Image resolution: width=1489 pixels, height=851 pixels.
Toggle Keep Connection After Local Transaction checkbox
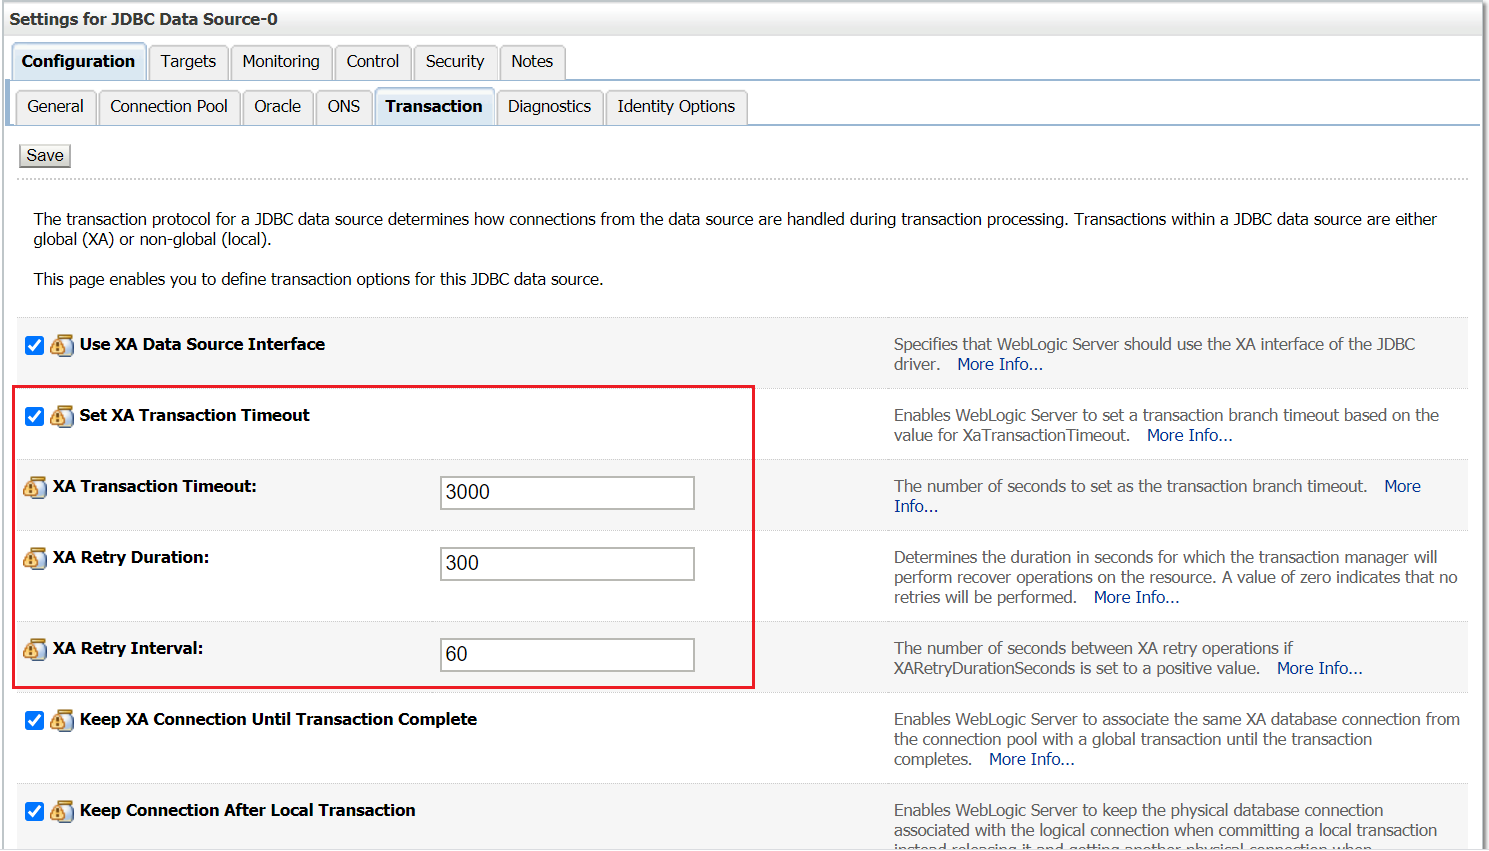pos(35,811)
